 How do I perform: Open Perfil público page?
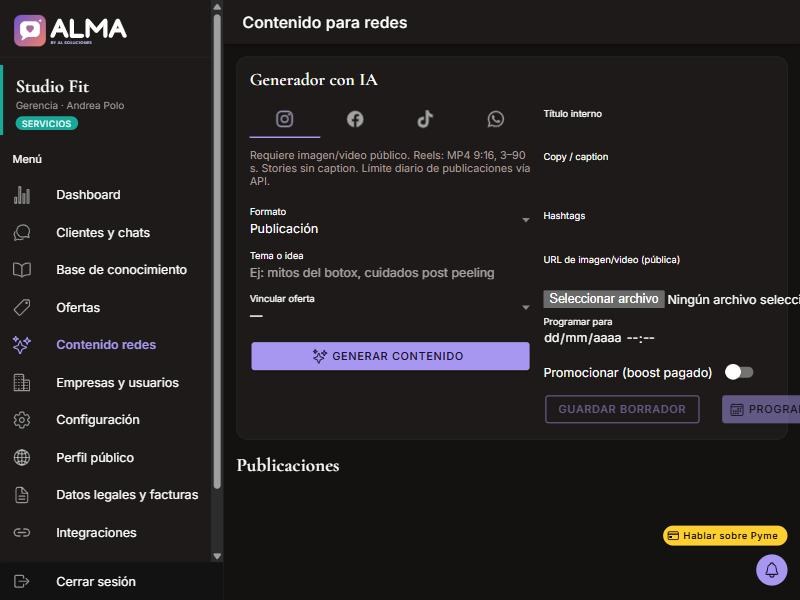click(106, 458)
